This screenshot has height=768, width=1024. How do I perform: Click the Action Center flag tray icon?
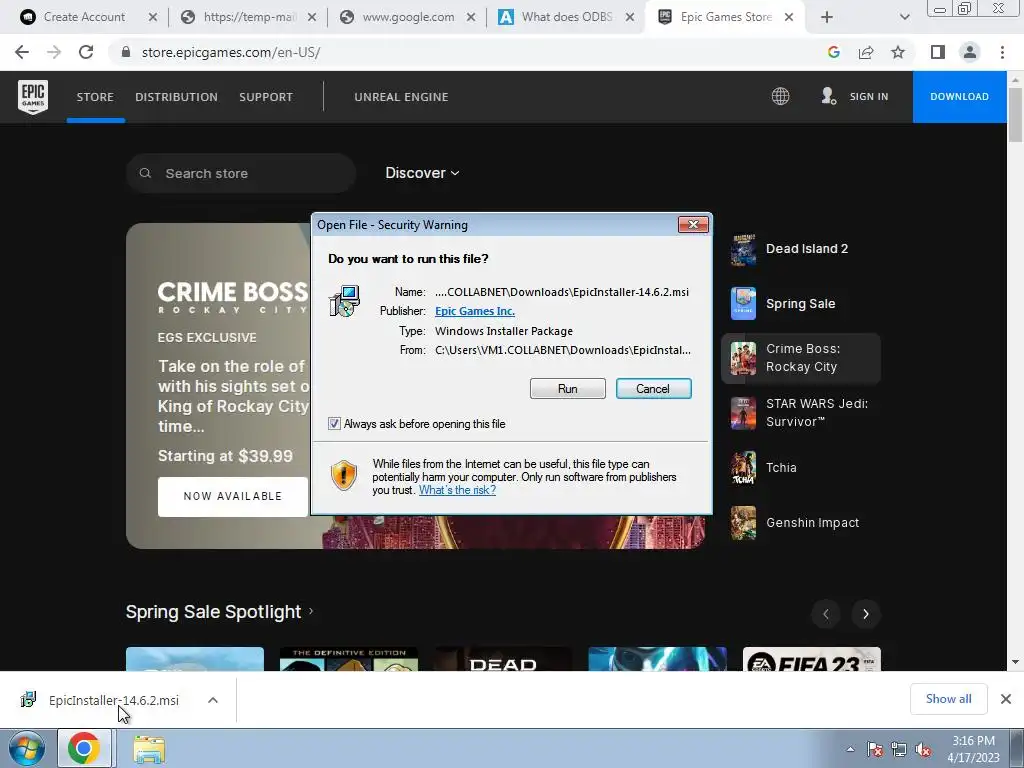click(874, 750)
